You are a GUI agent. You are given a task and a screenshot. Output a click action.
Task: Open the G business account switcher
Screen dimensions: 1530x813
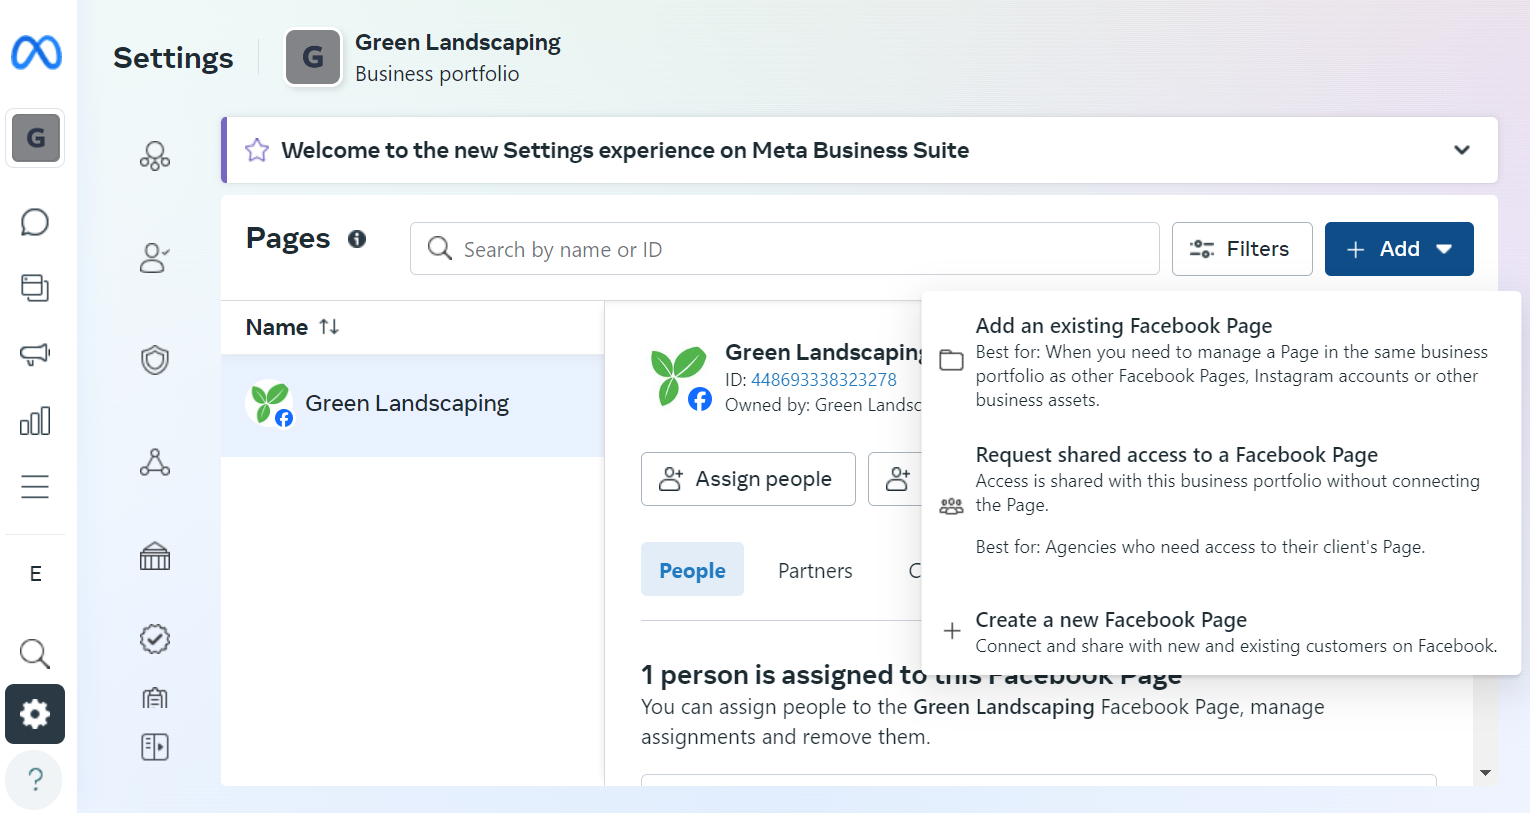click(x=36, y=138)
